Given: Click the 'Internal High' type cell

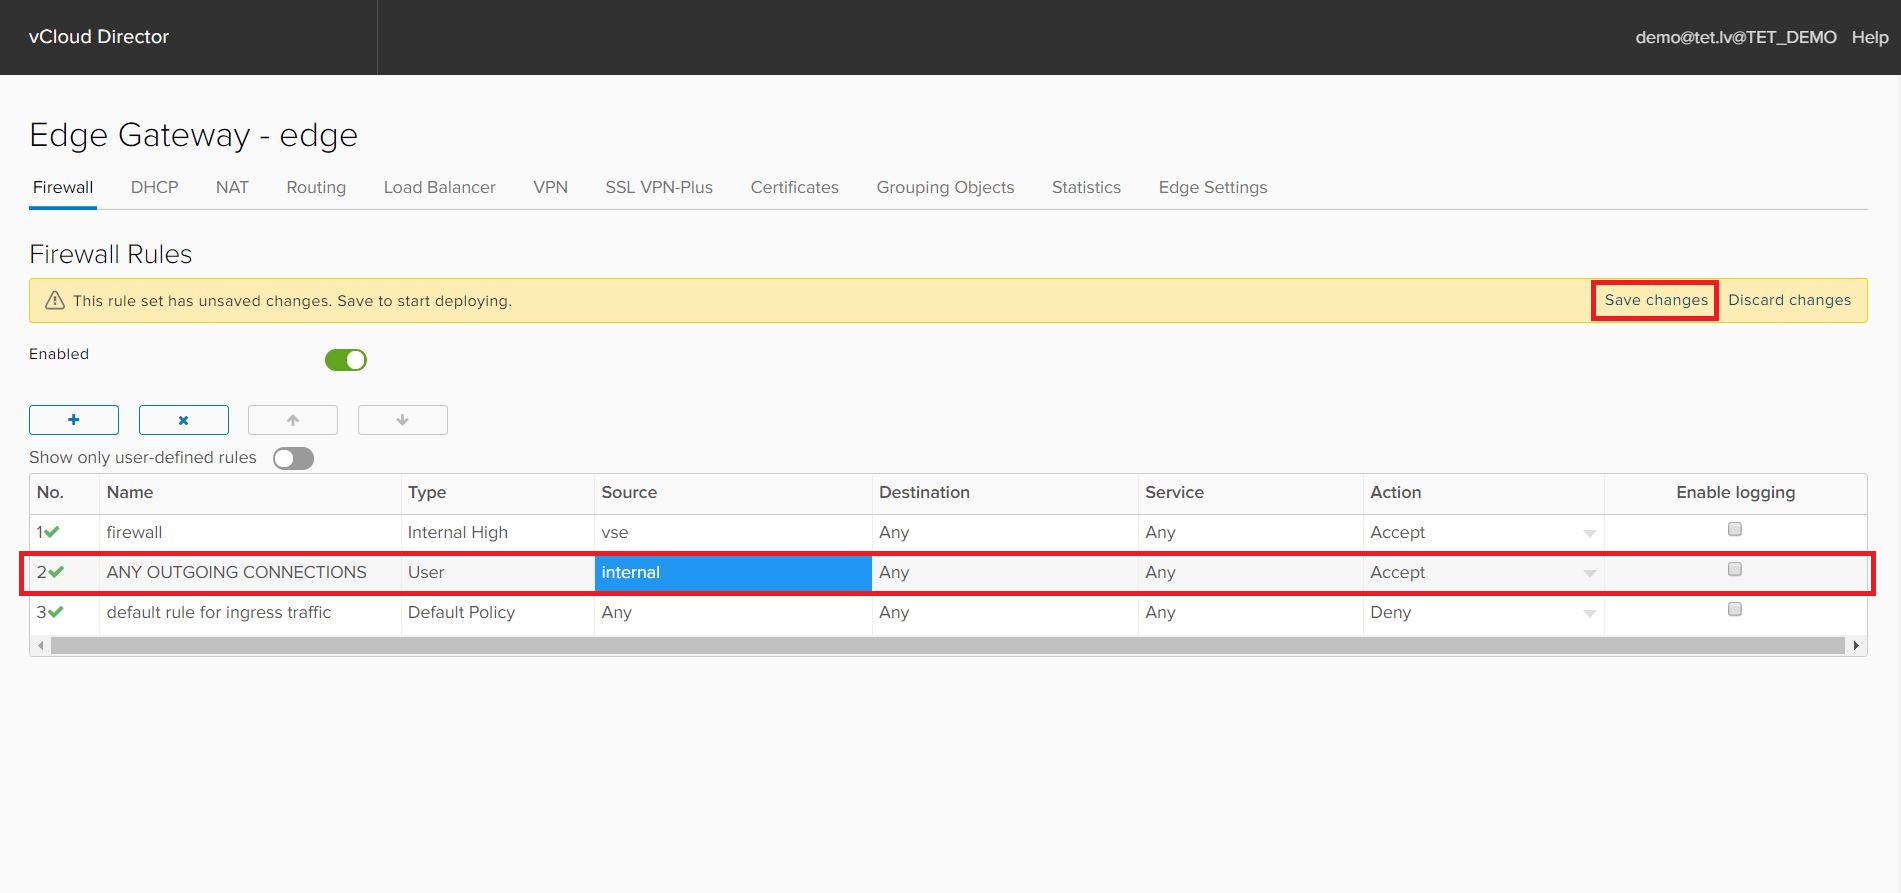Looking at the screenshot, I should [x=497, y=532].
